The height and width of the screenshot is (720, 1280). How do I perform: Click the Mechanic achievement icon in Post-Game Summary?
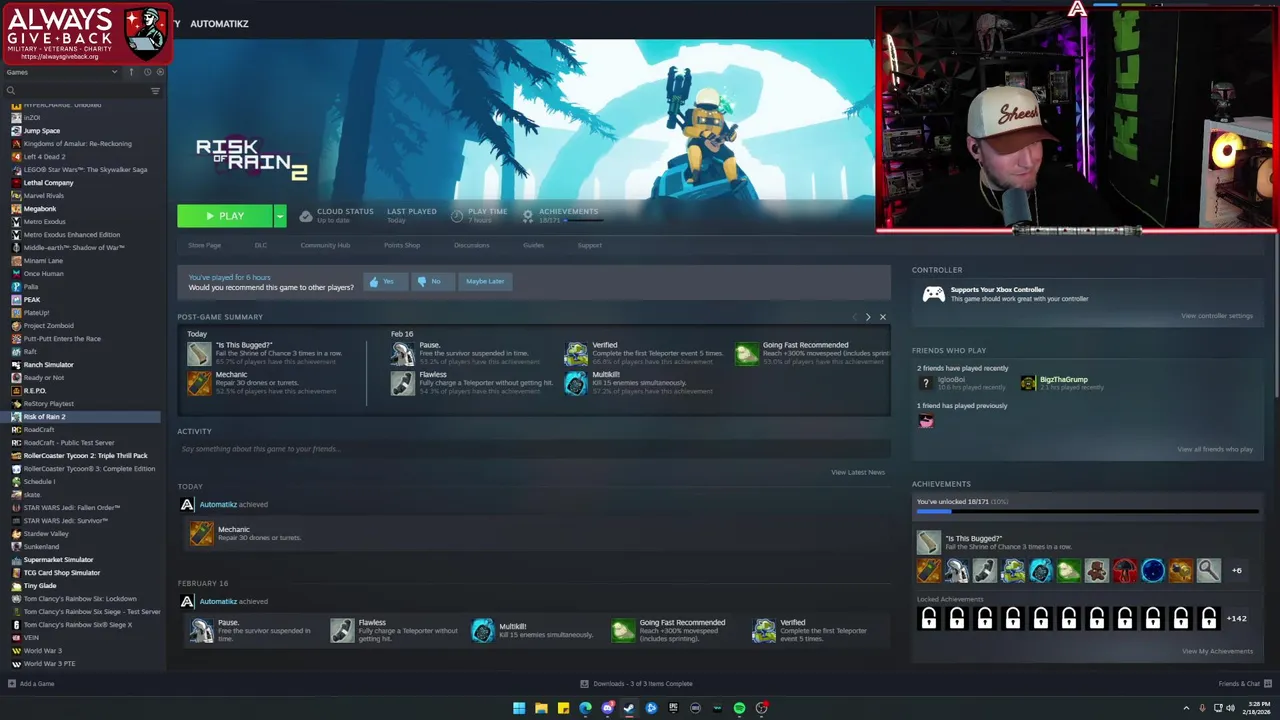(199, 382)
